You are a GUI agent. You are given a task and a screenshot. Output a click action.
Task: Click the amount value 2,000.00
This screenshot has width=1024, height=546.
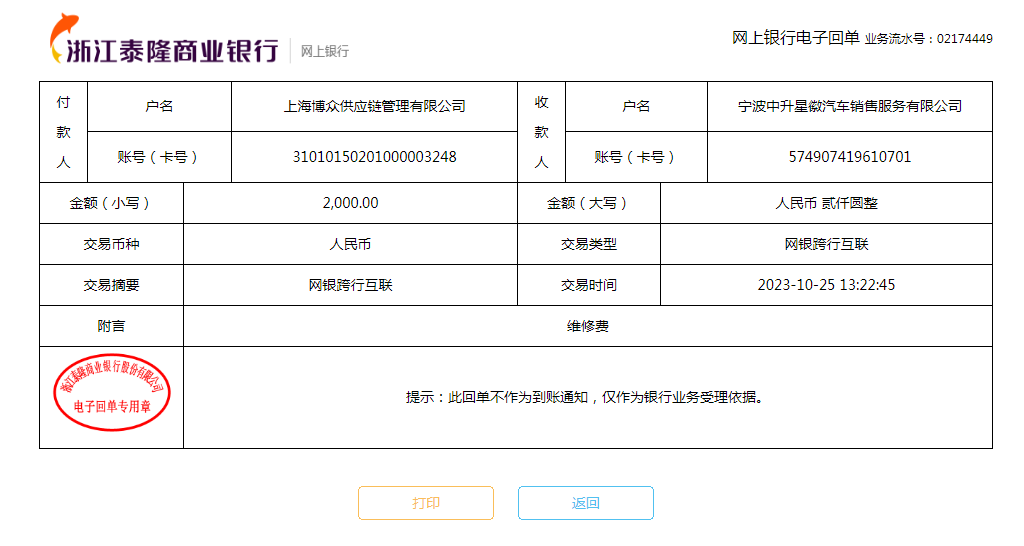[350, 203]
